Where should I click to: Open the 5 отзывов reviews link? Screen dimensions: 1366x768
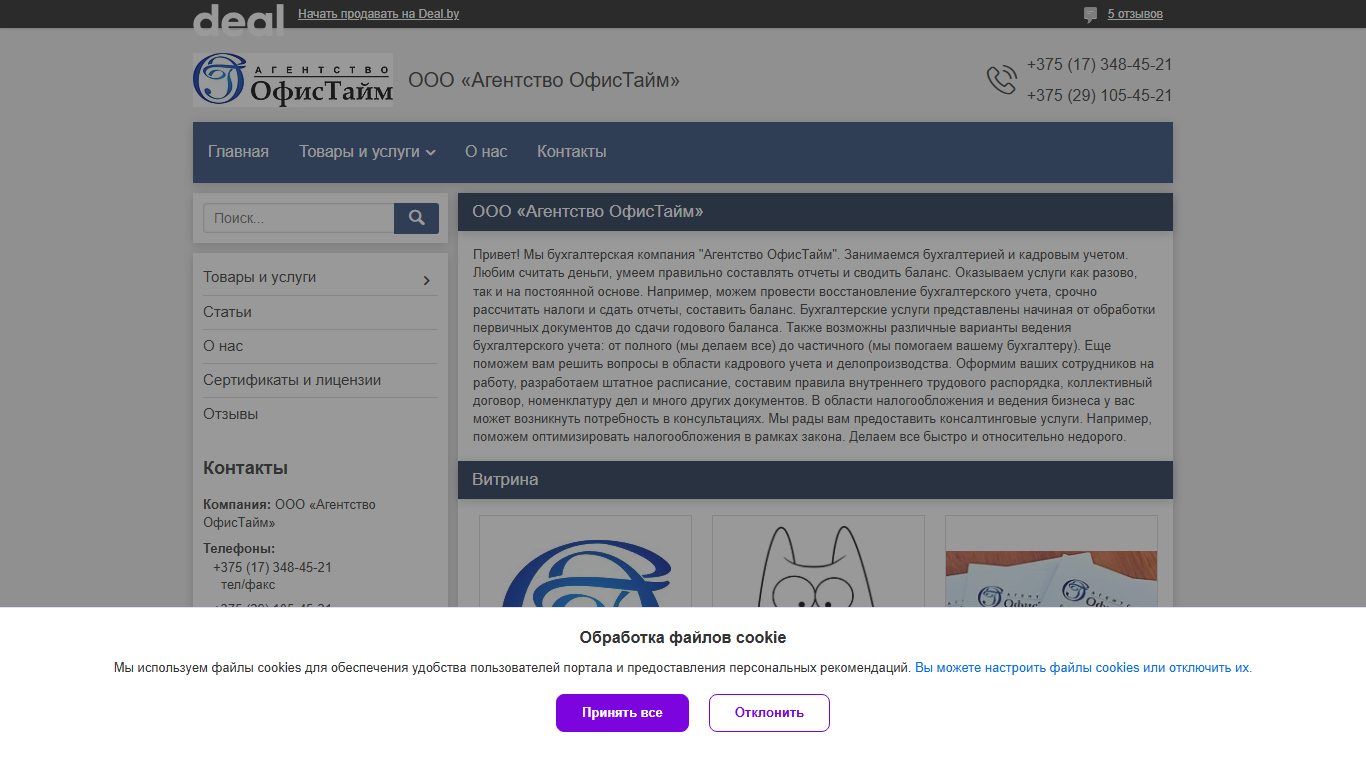point(1135,14)
